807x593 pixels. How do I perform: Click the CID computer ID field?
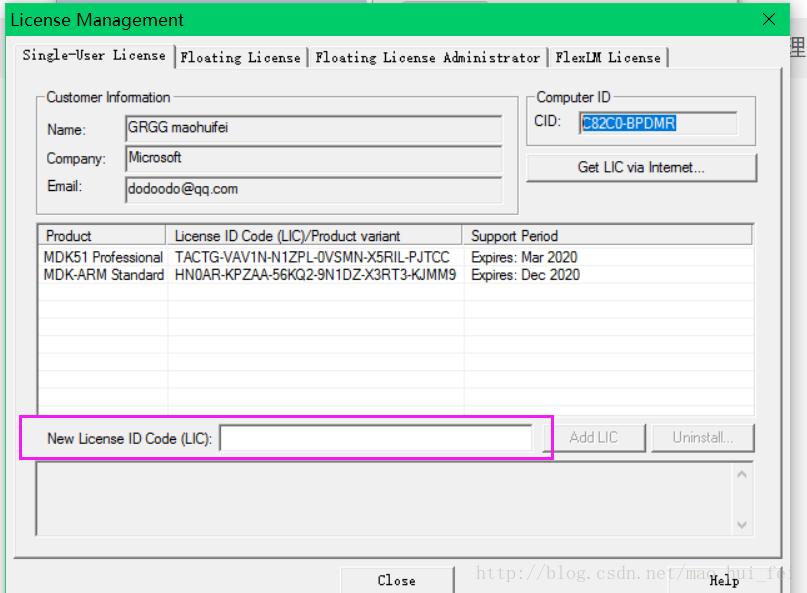pos(658,123)
